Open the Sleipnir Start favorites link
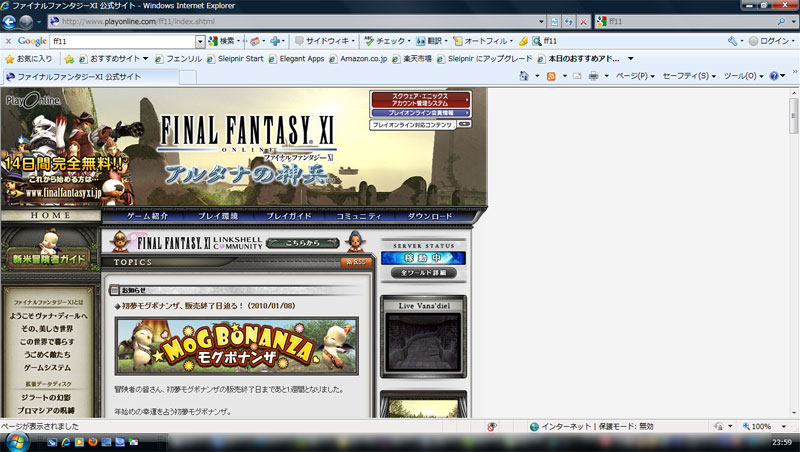This screenshot has height=452, width=800. [x=235, y=59]
